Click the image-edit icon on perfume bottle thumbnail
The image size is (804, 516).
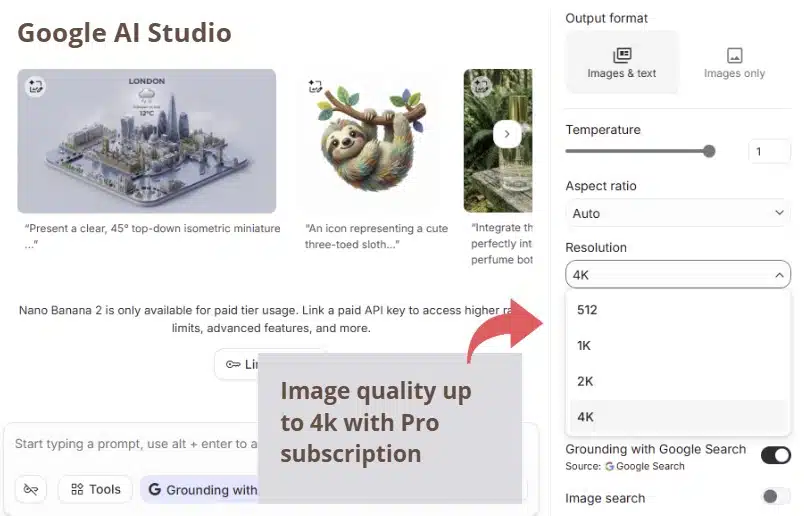(x=481, y=86)
